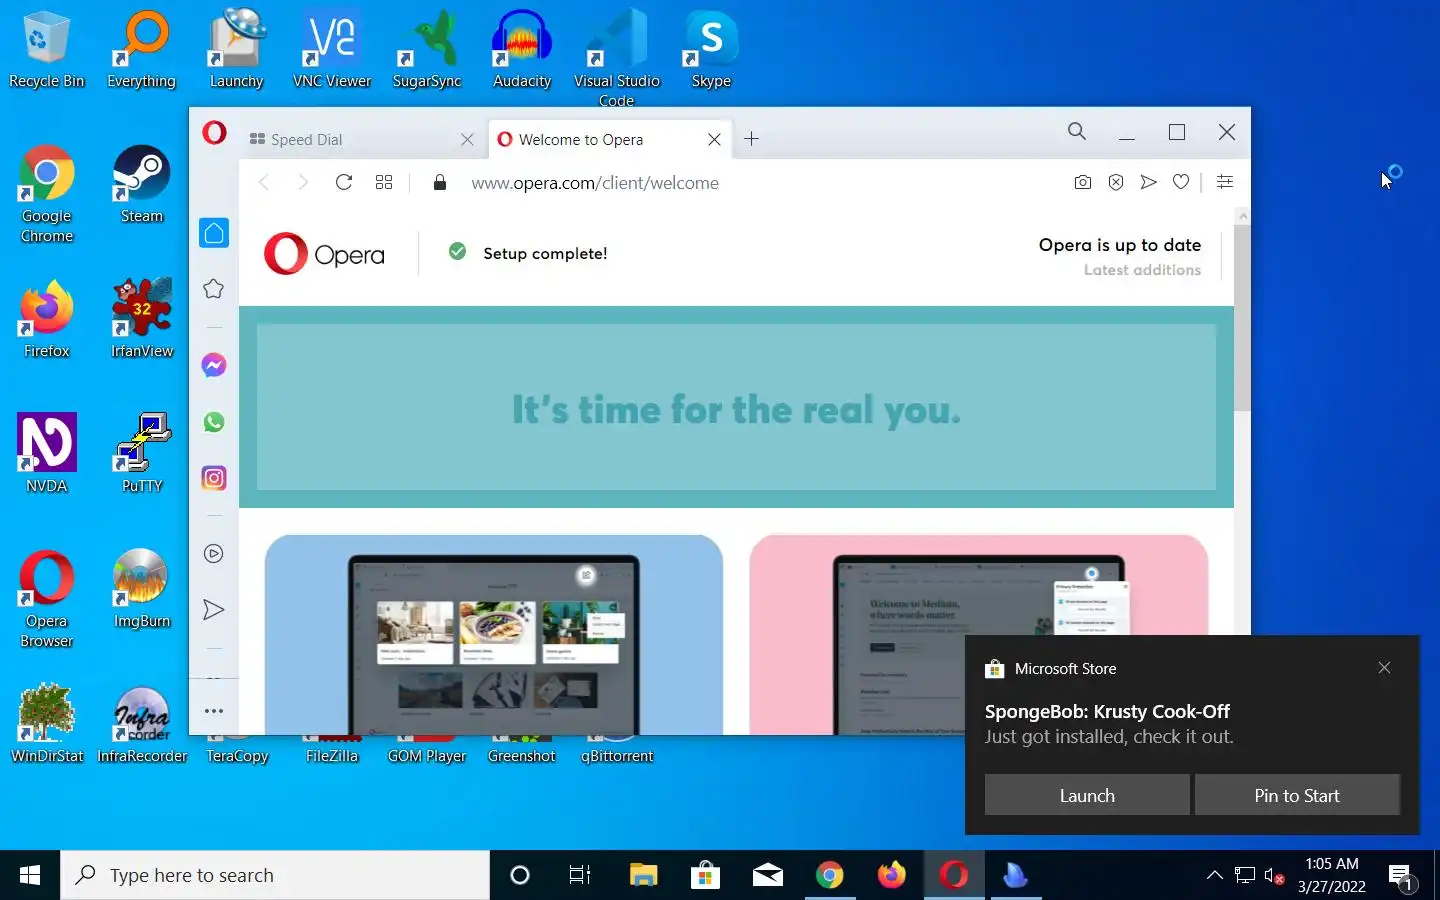Open WhatsApp in the Opera sidebar

pos(214,422)
